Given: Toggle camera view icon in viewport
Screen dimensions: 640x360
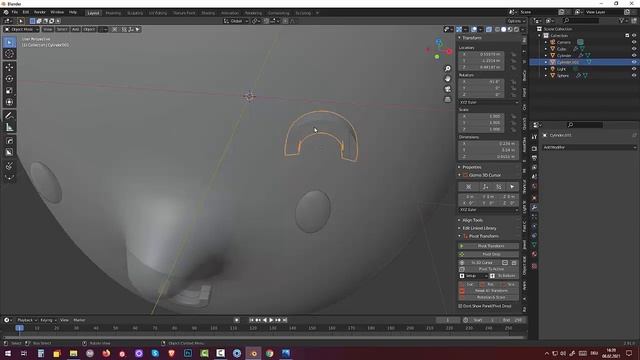Looking at the screenshot, I should click(448, 89).
